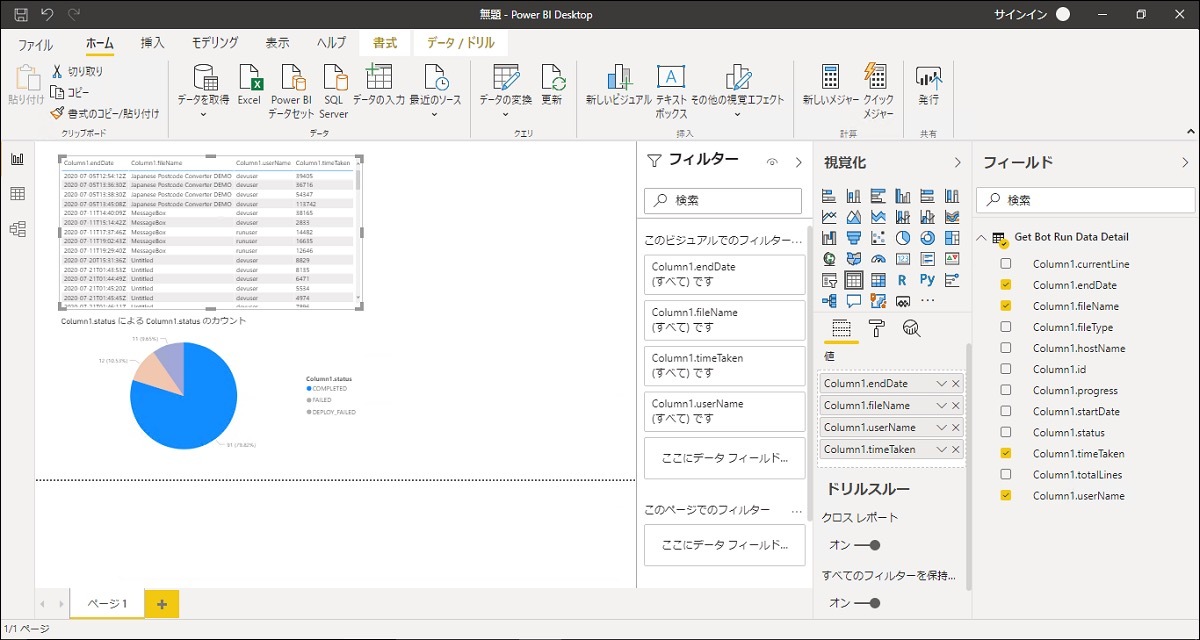
Task: Select the R script visual icon
Action: click(x=902, y=280)
